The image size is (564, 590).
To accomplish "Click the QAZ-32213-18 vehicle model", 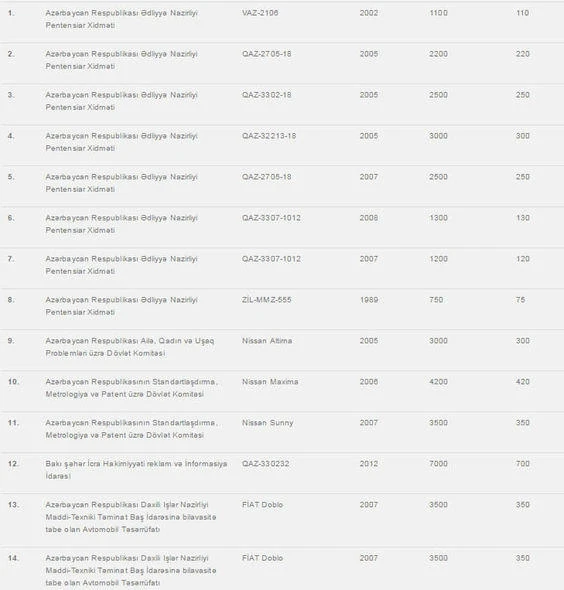I will pos(269,136).
